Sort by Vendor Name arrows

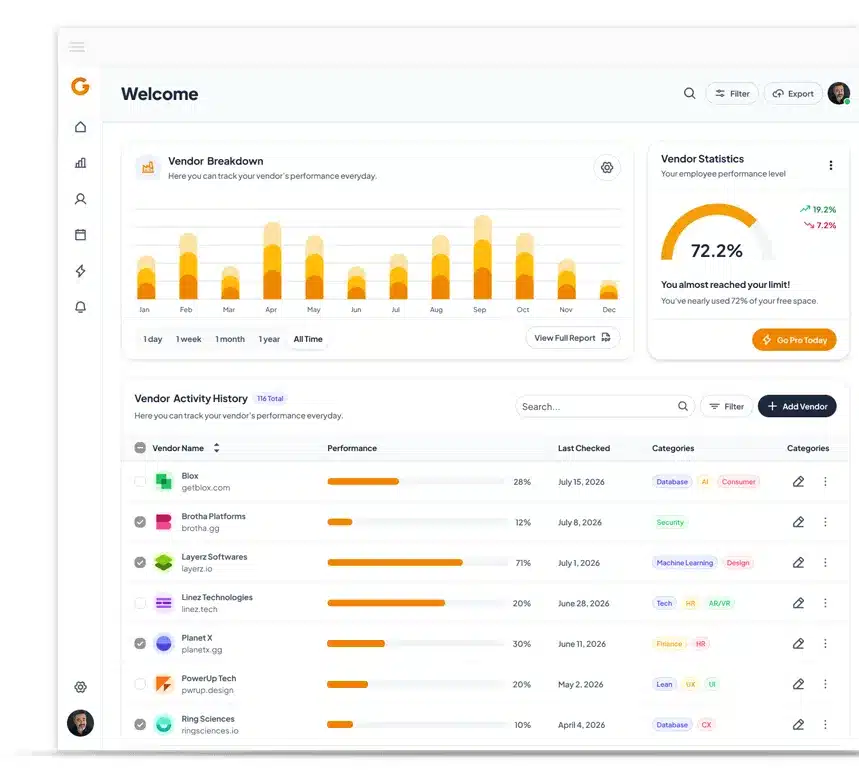tap(216, 448)
